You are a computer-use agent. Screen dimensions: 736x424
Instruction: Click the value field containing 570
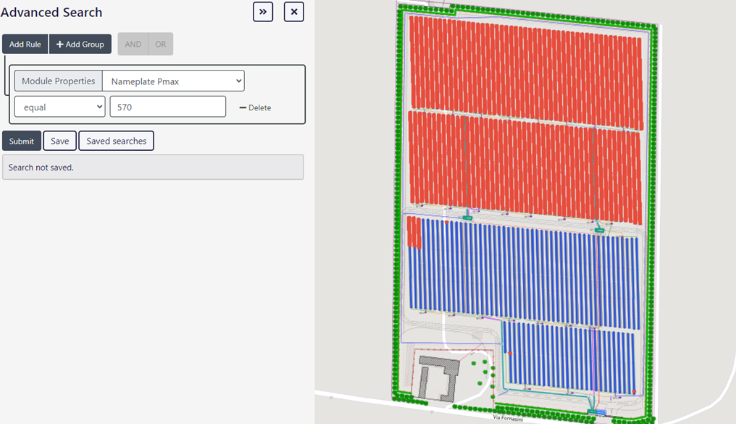click(167, 107)
